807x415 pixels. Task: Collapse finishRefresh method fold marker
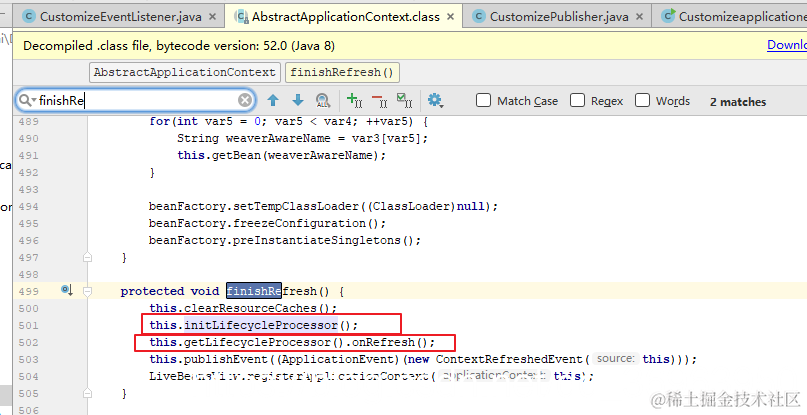coord(87,291)
